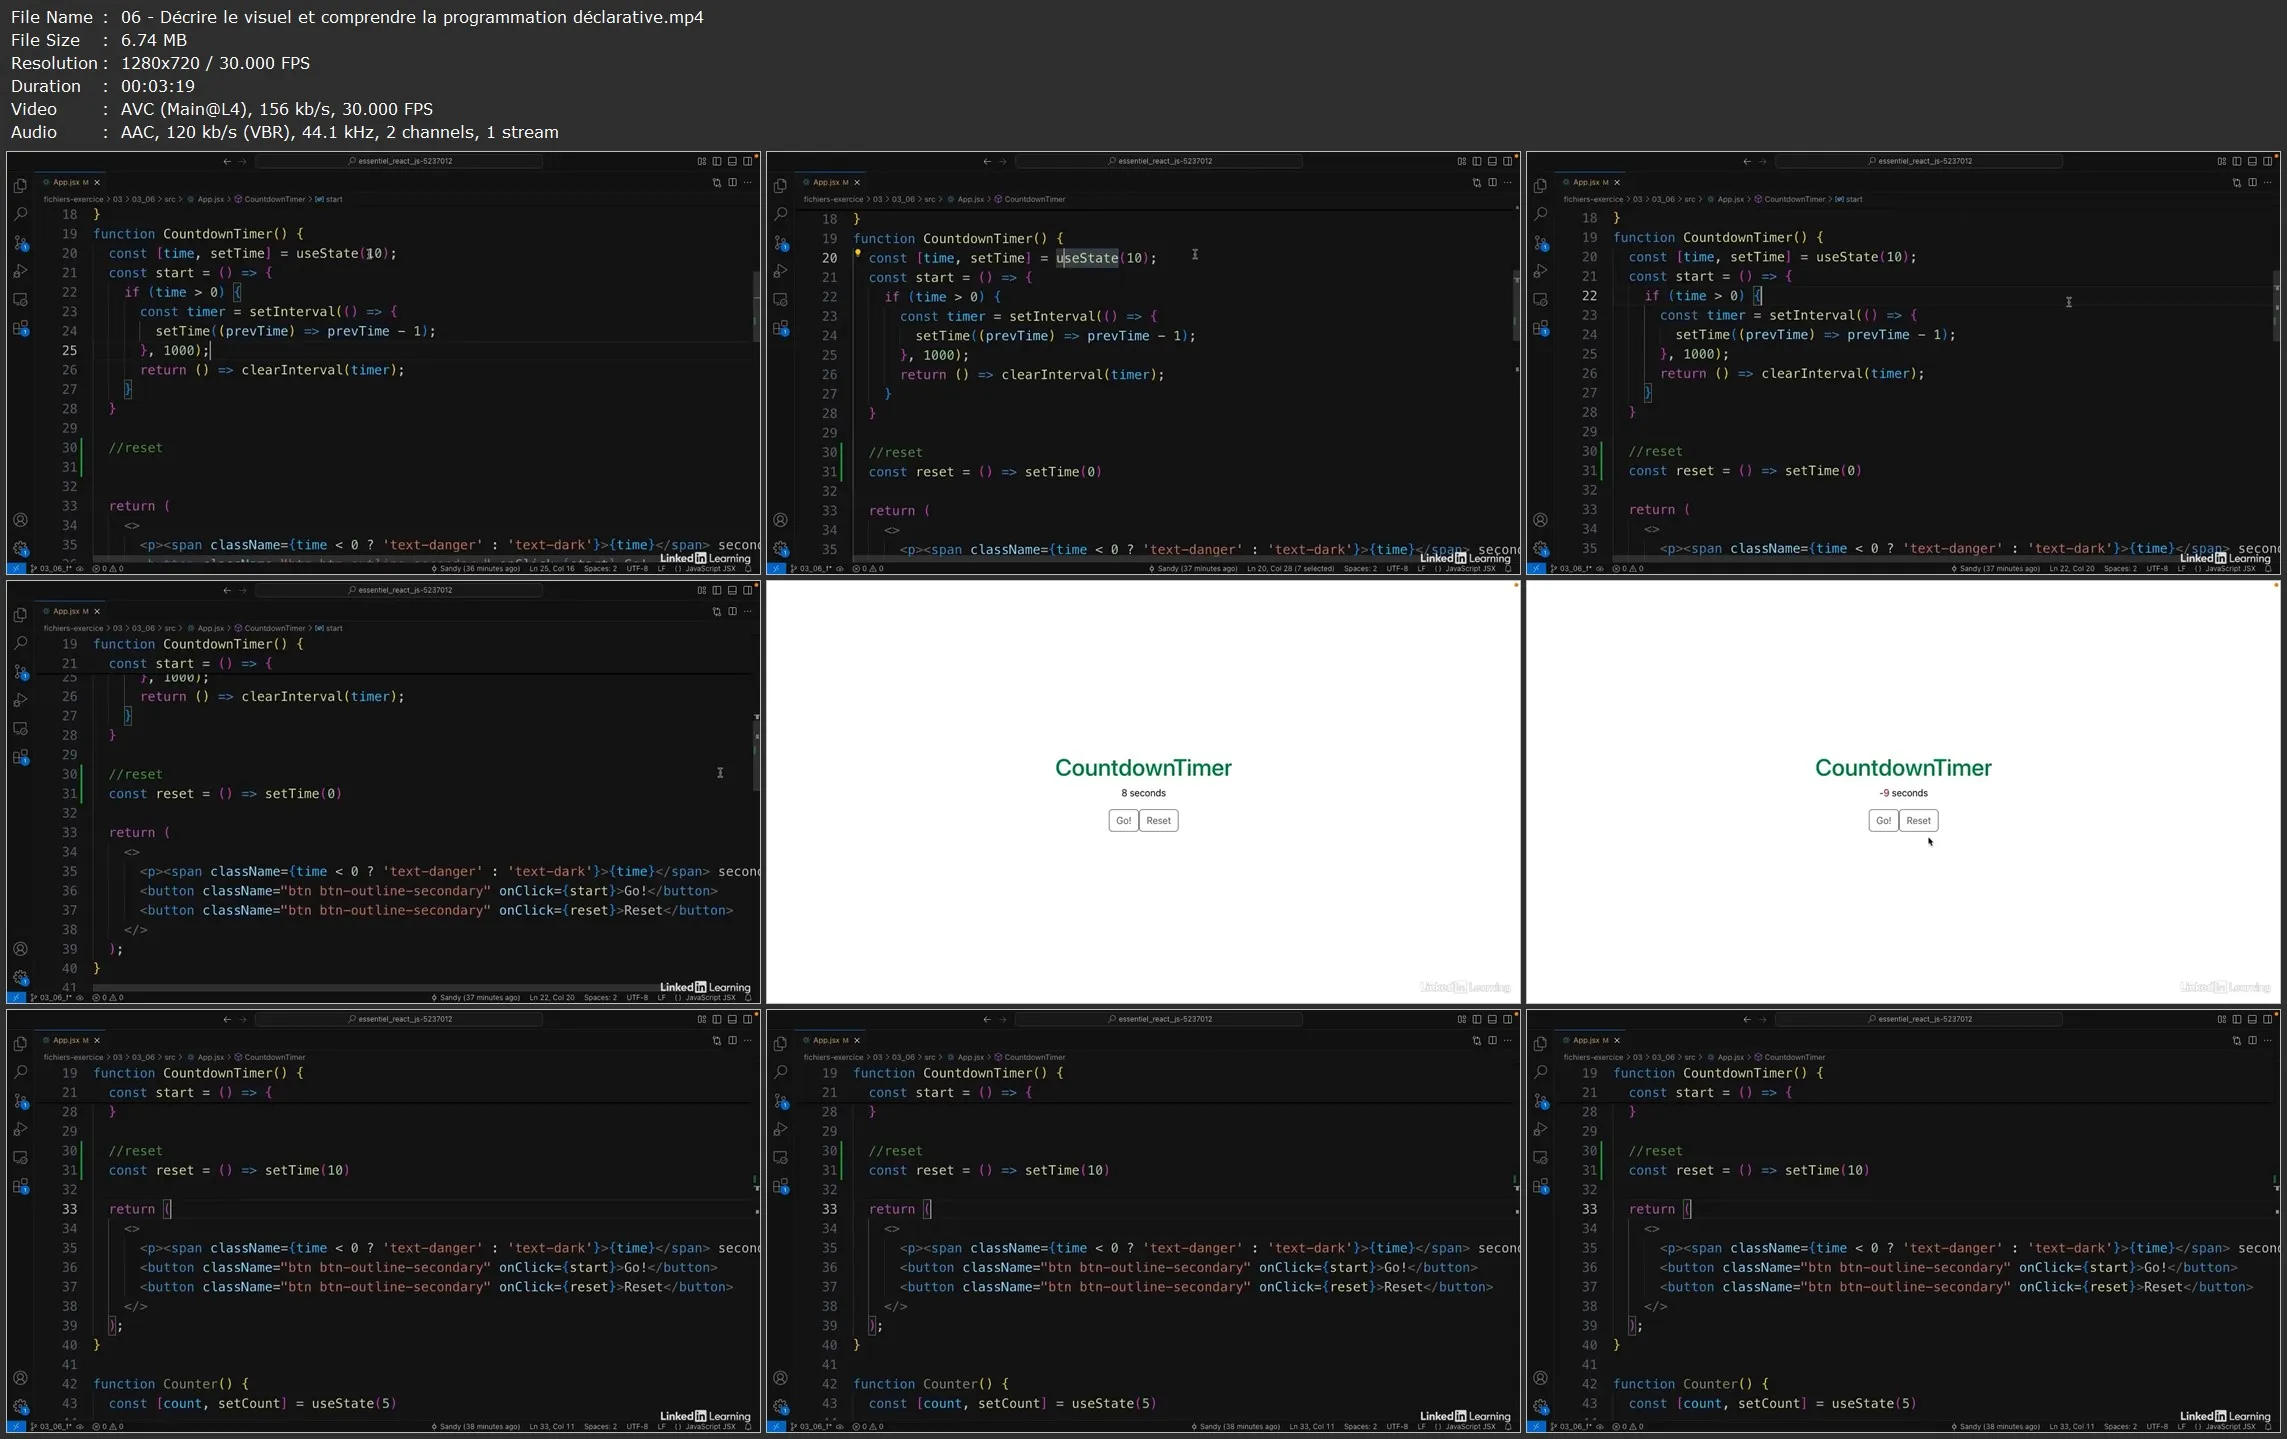Open Run and Debug in '7 selected' frame

coord(780,271)
